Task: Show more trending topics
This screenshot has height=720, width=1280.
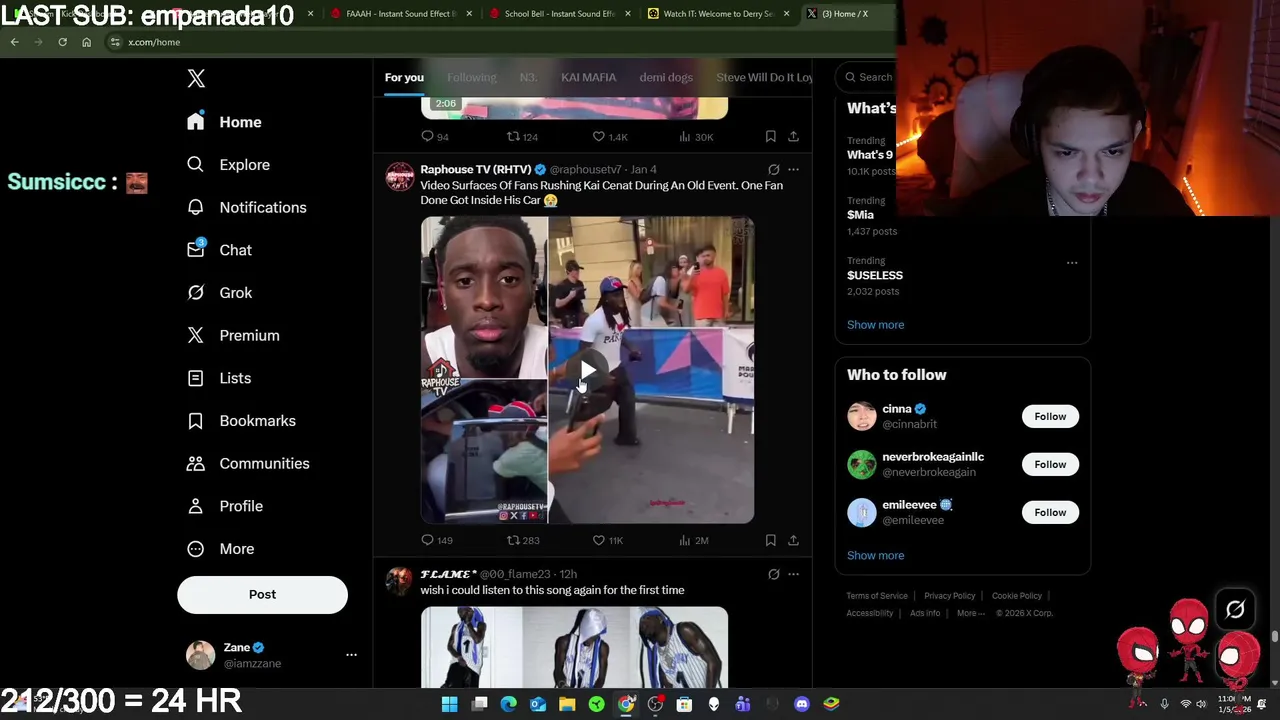Action: [875, 325]
